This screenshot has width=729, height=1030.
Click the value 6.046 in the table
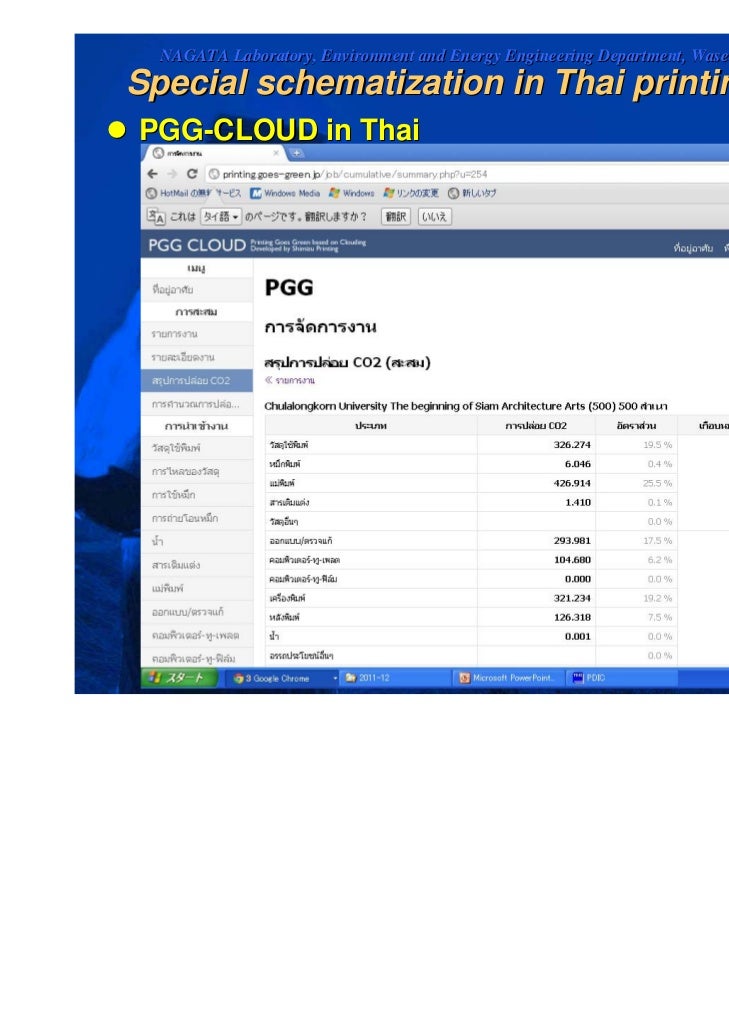pyautogui.click(x=578, y=464)
